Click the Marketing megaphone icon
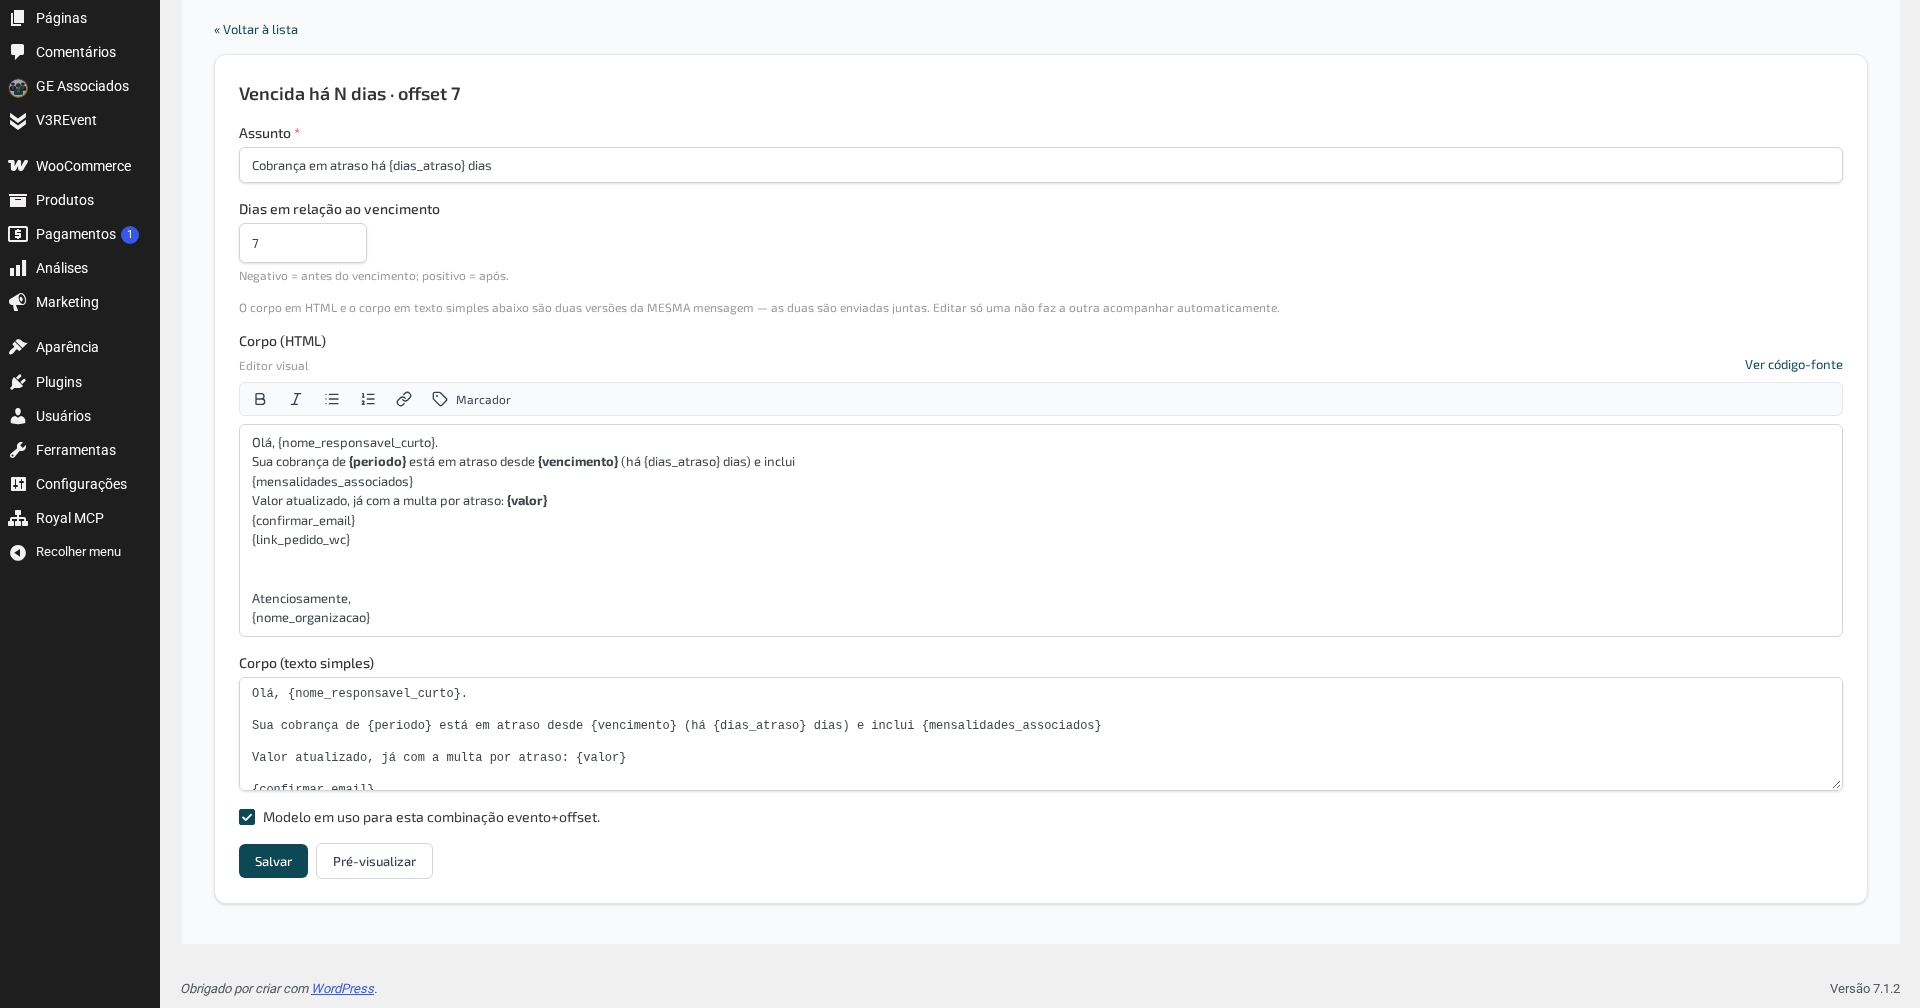 point(18,302)
